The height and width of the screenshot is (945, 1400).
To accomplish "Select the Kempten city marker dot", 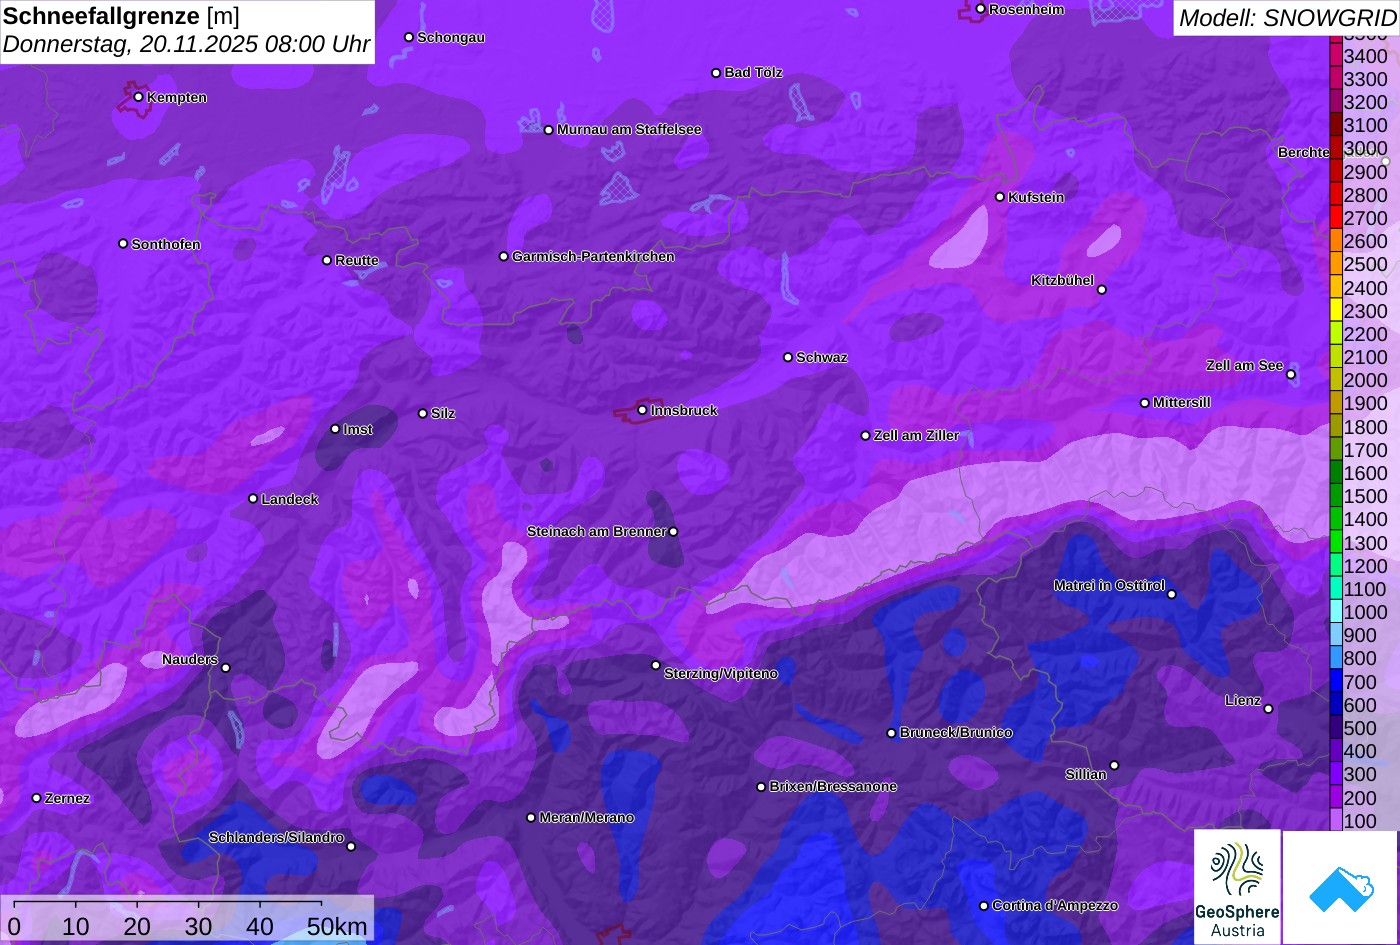I will tap(138, 97).
